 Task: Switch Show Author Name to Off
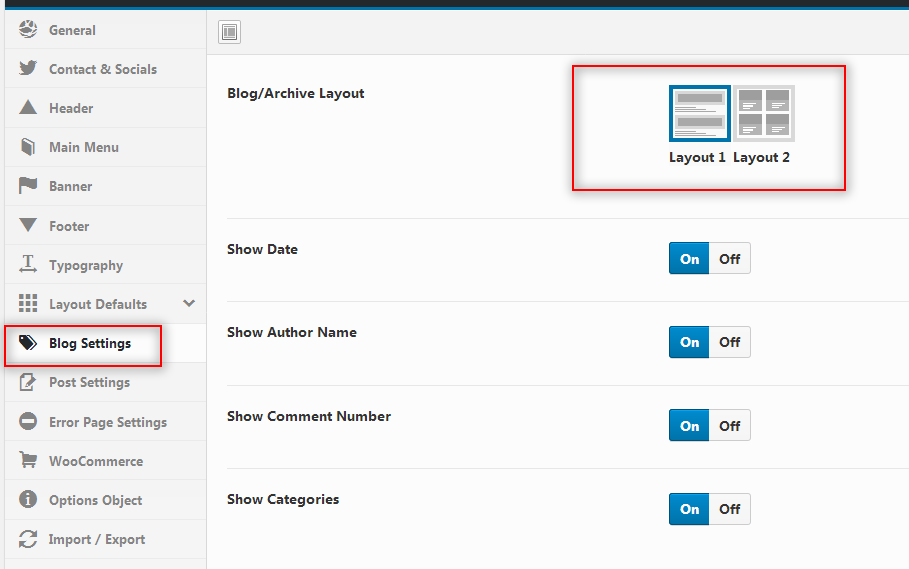point(729,342)
